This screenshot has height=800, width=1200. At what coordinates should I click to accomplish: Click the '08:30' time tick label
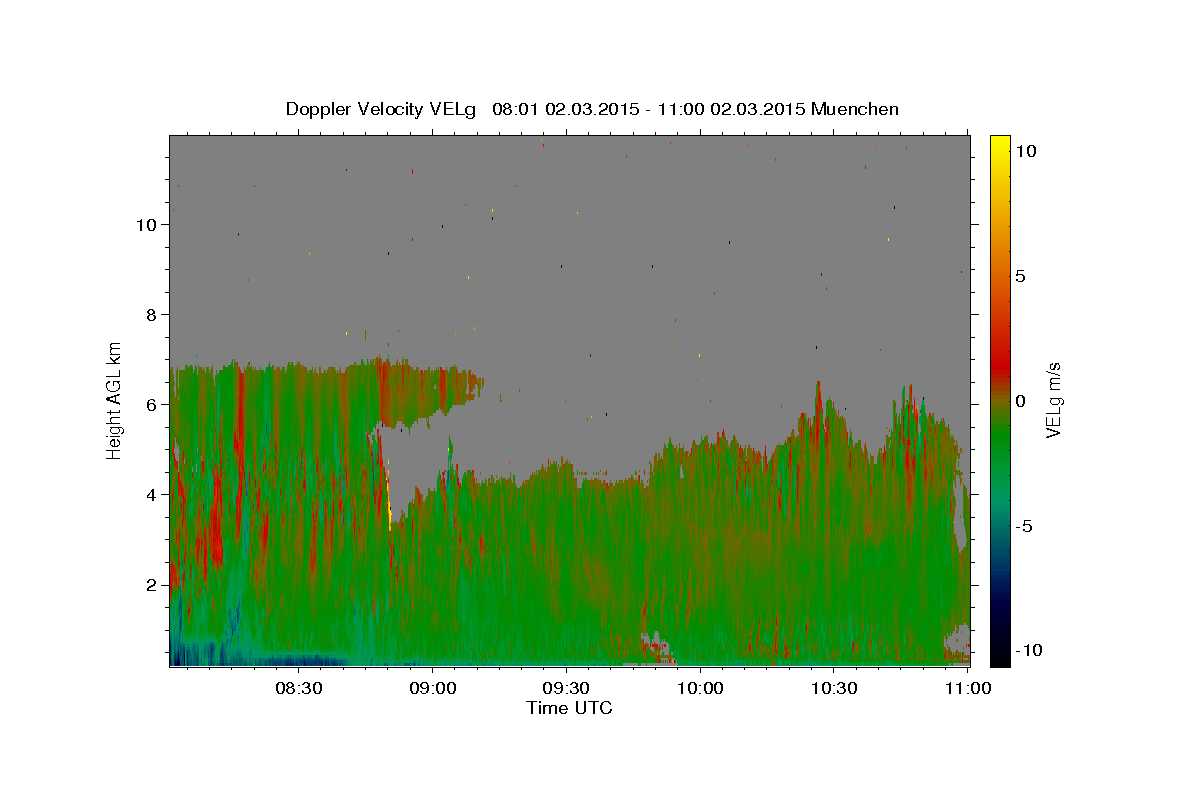[298, 688]
